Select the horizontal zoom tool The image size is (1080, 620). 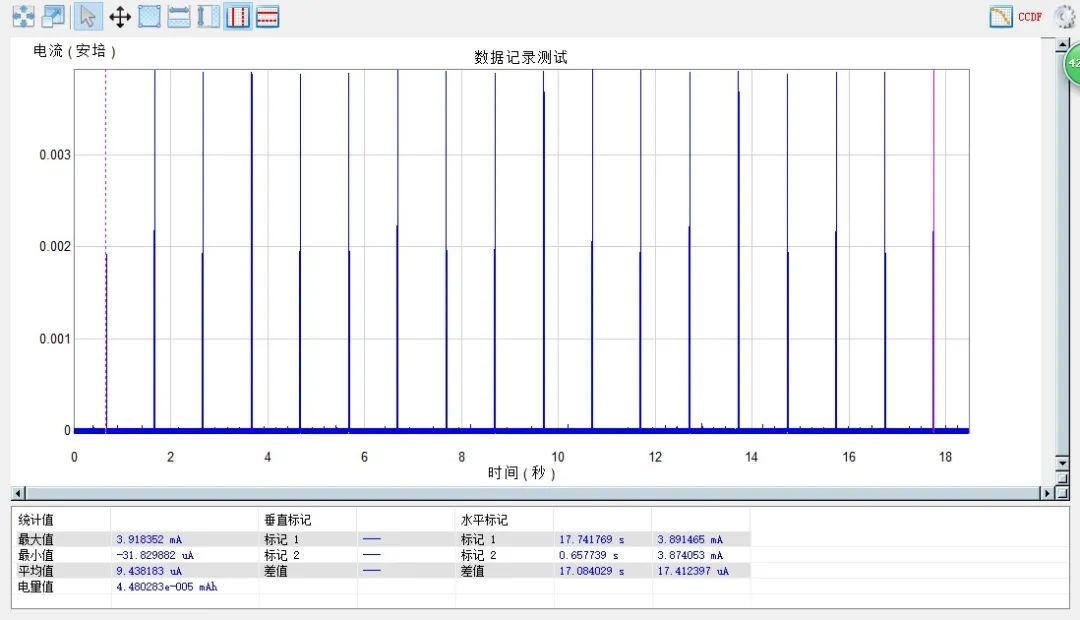179,17
